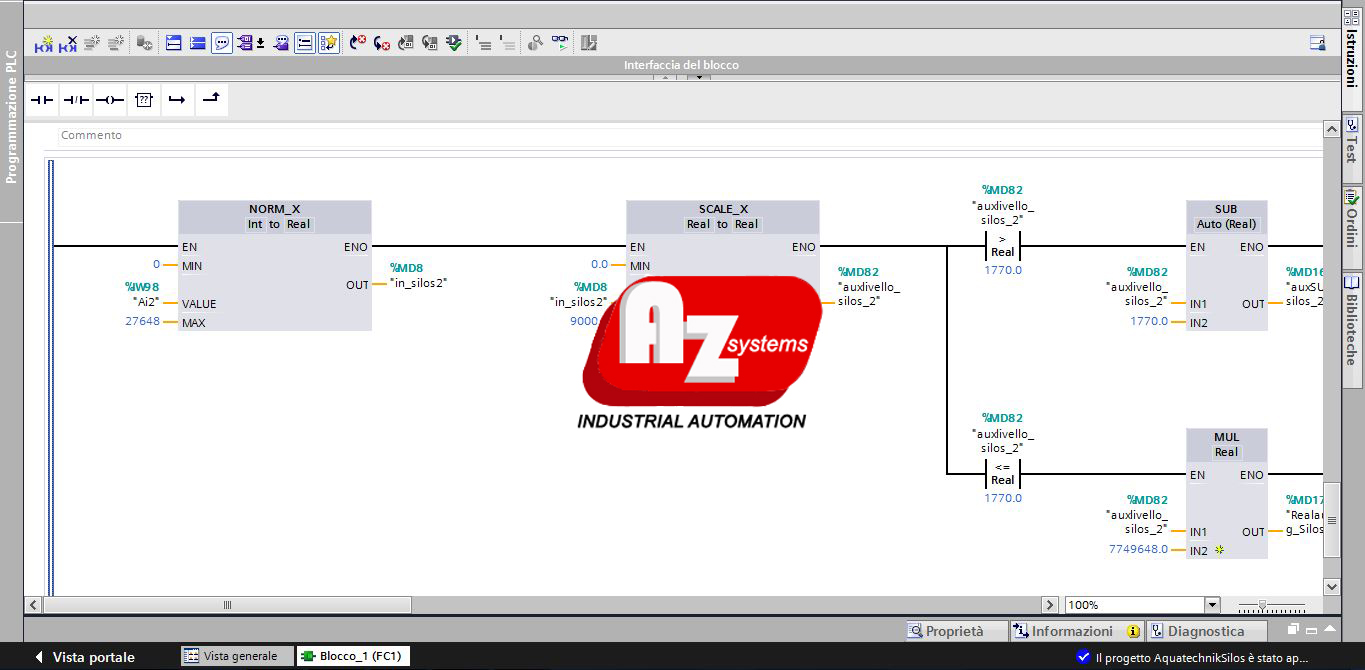Toggle network comments display
The height and width of the screenshot is (670, 1365).
coord(305,43)
